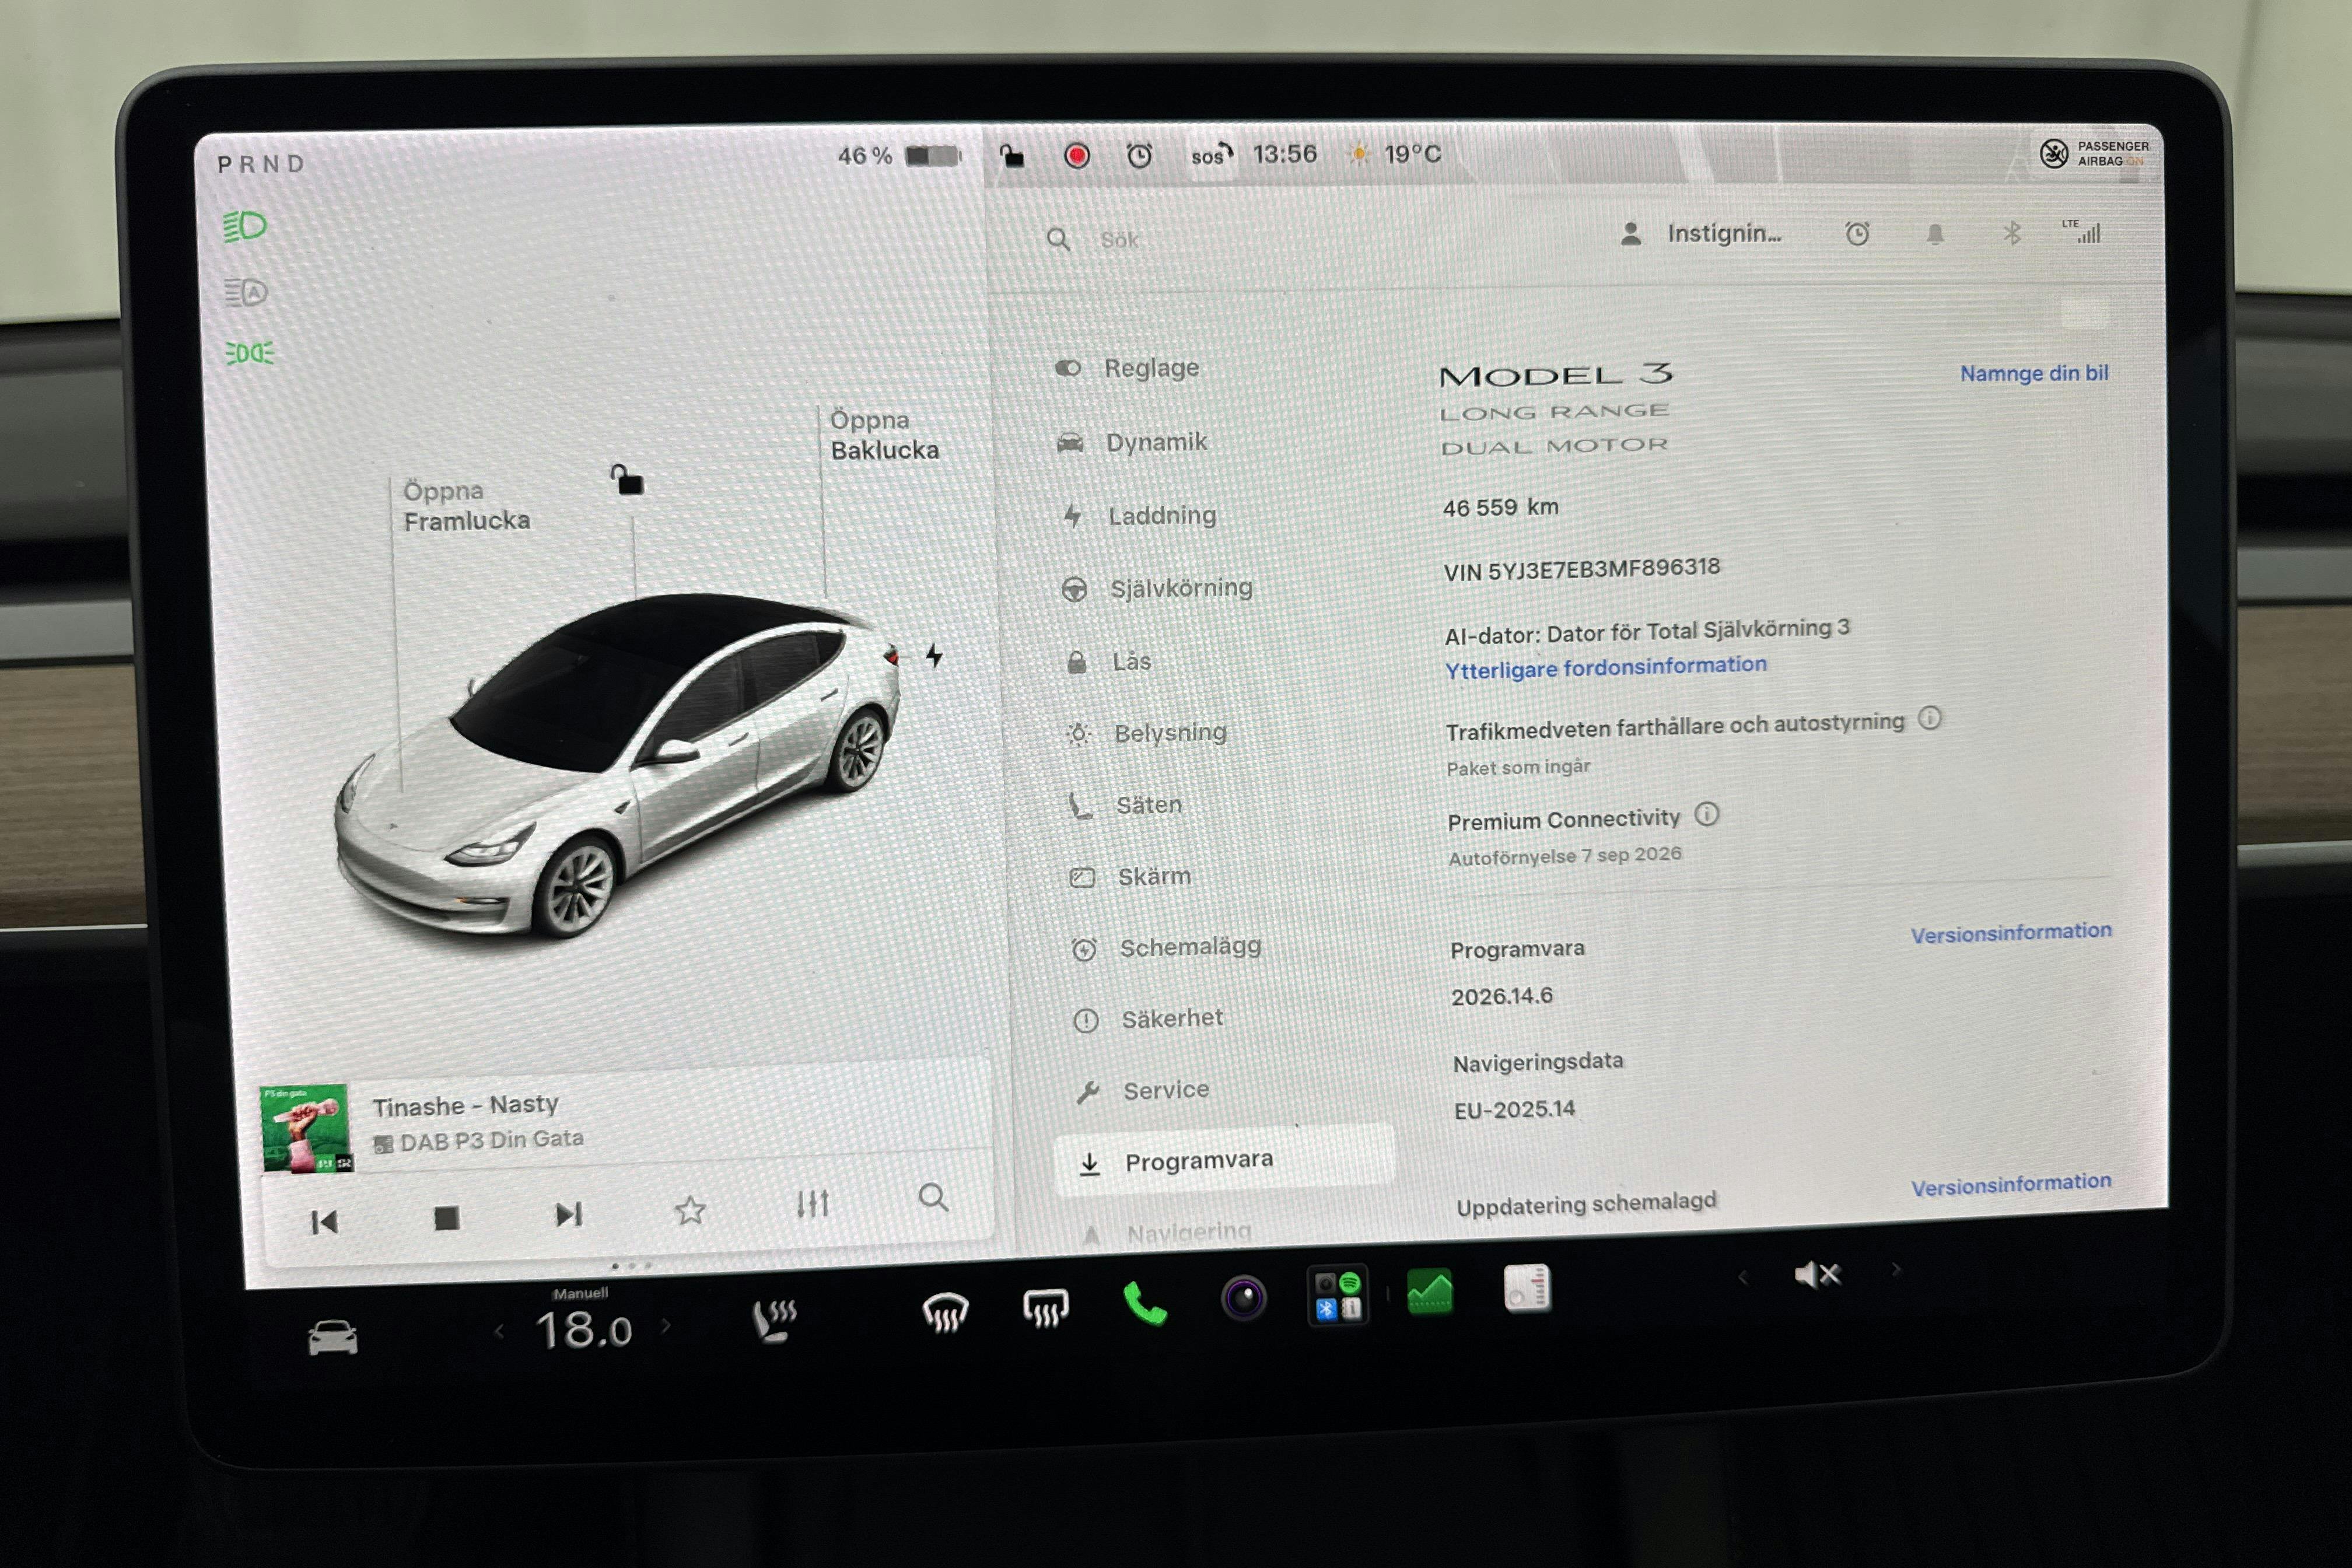Tap the 18.0 temperature setting
The image size is (2352, 1568).
click(x=584, y=1330)
